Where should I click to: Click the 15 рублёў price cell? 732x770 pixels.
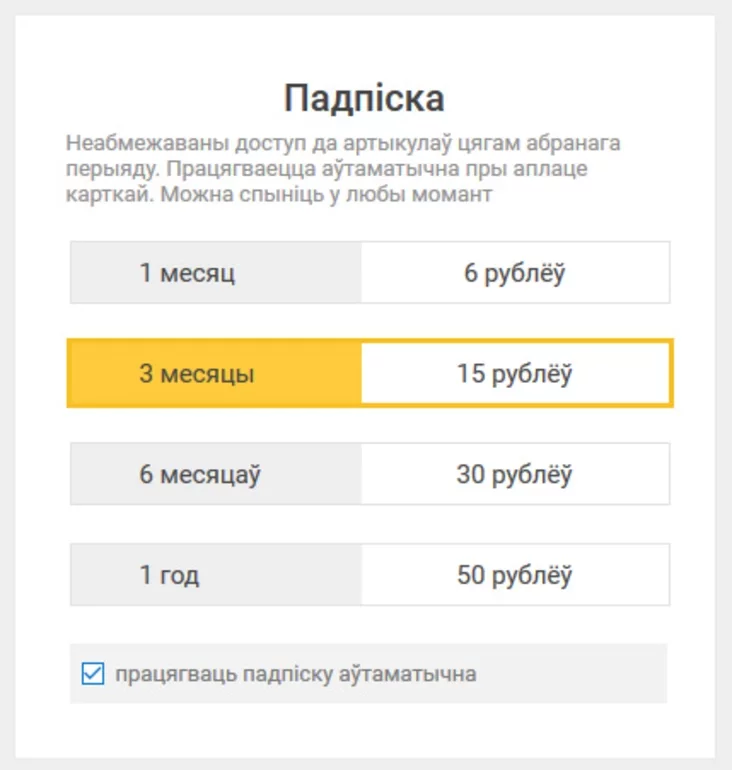point(515,374)
